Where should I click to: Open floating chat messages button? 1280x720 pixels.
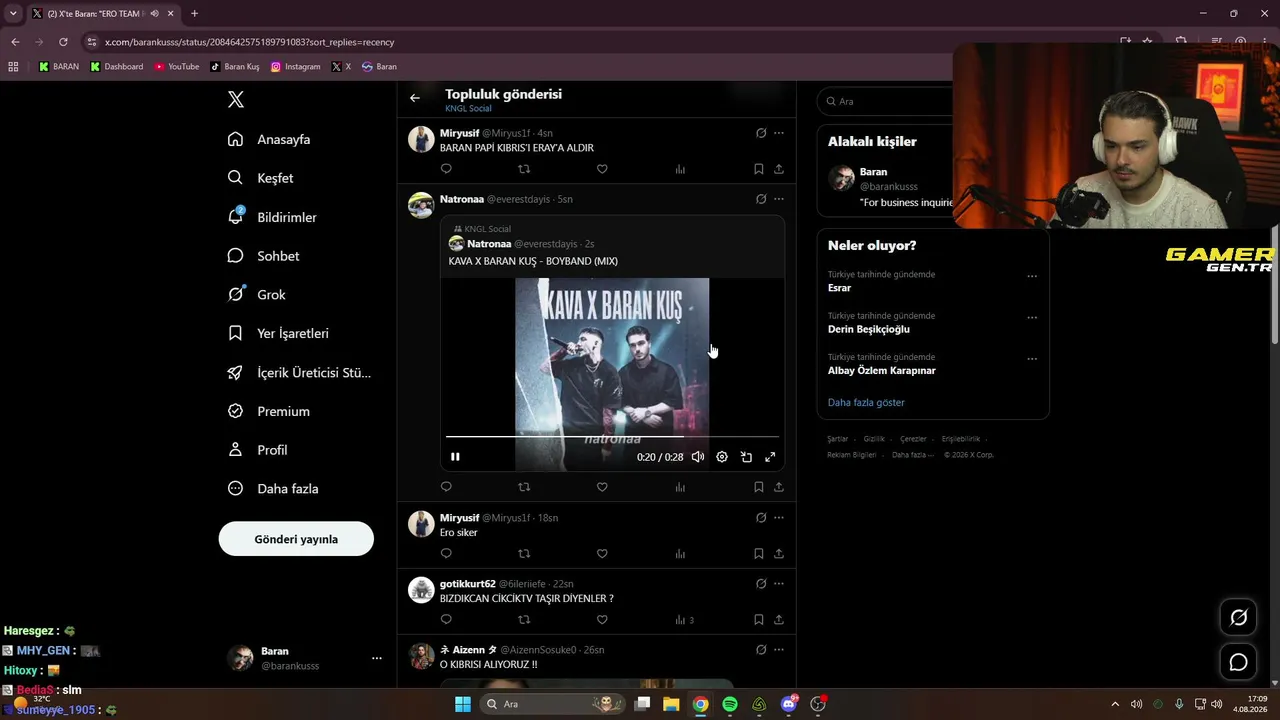pyautogui.click(x=1238, y=662)
